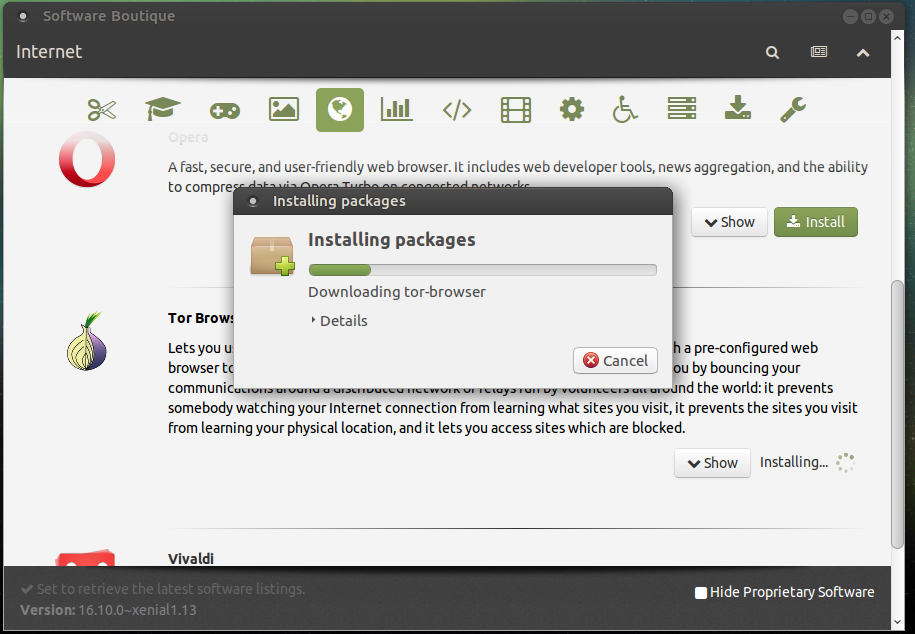Click the search magnifier icon in header
Screen dimensions: 915x634
tap(772, 53)
